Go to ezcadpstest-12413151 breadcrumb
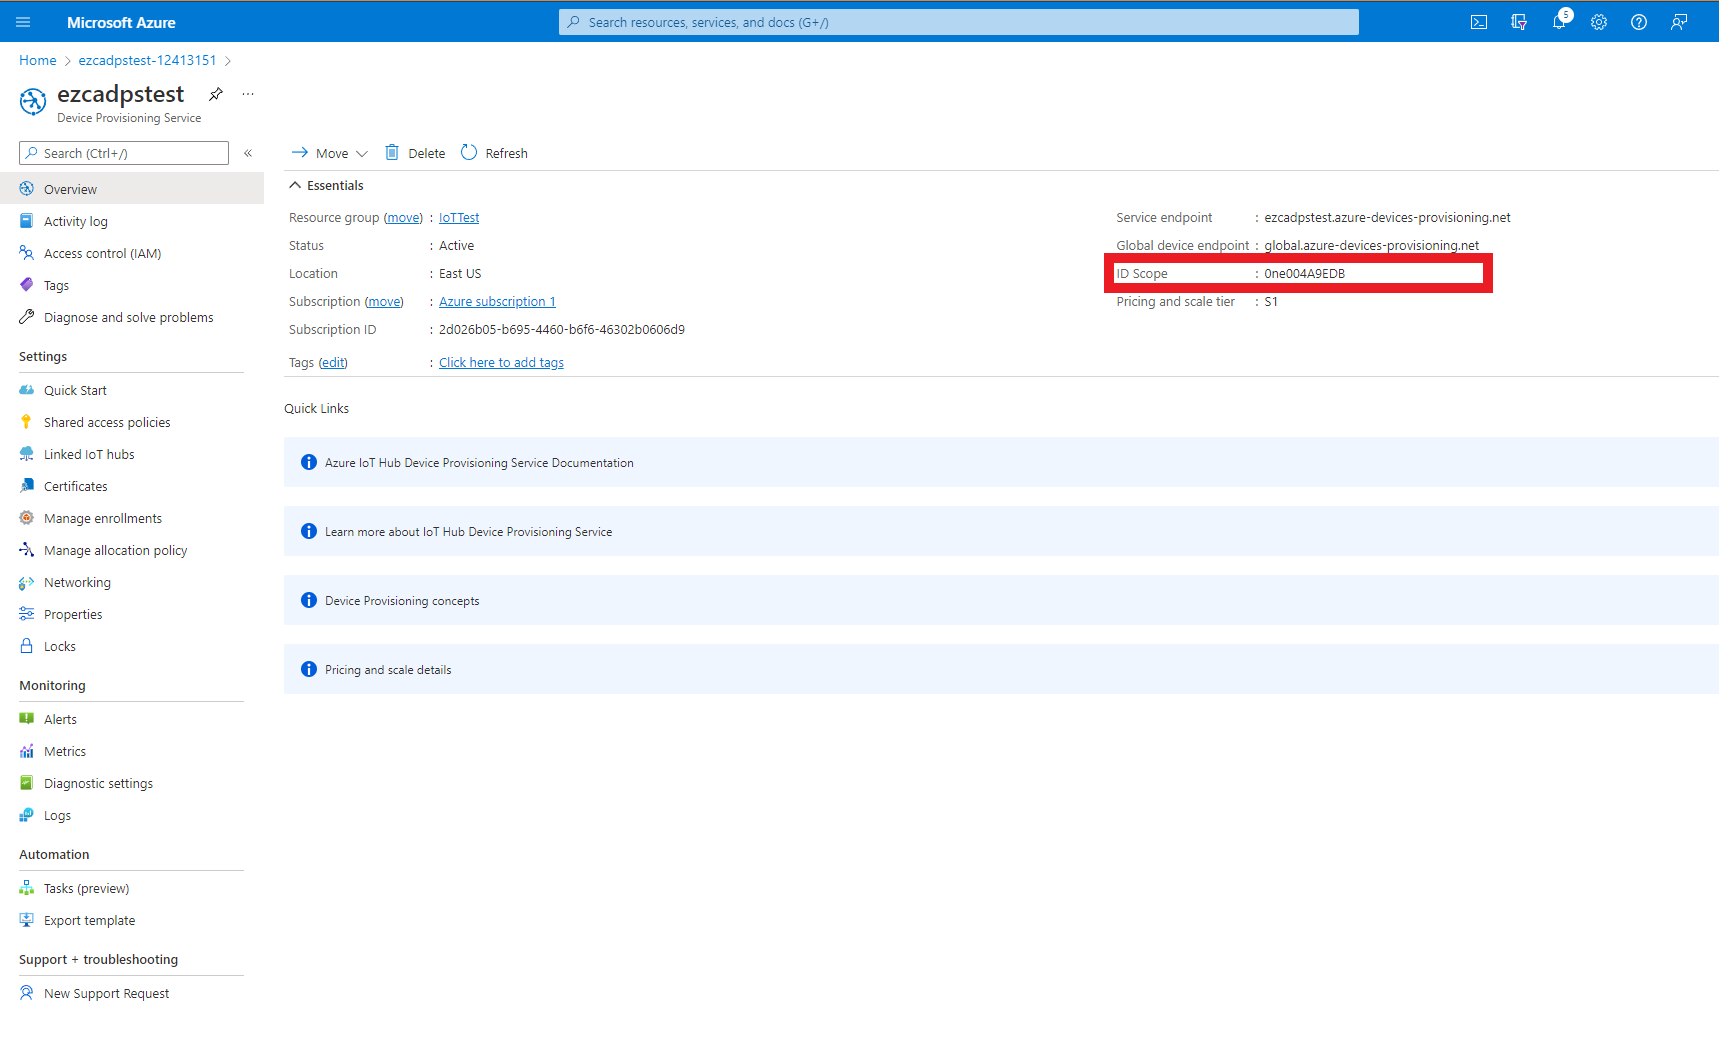The height and width of the screenshot is (1064, 1719). 147,60
